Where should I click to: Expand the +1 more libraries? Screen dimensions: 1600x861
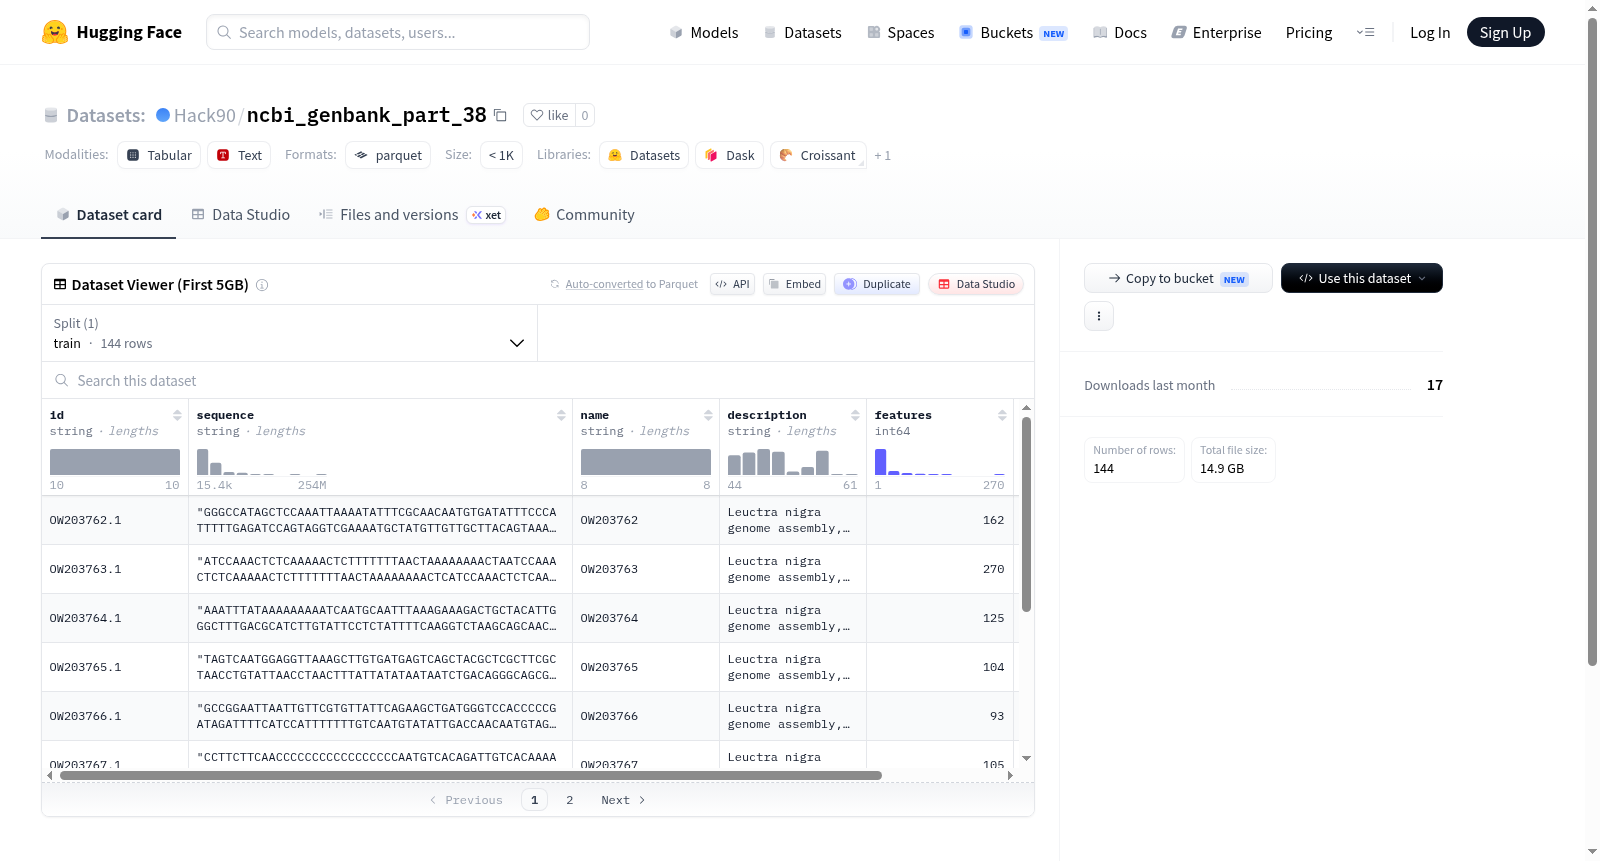pyautogui.click(x=882, y=156)
